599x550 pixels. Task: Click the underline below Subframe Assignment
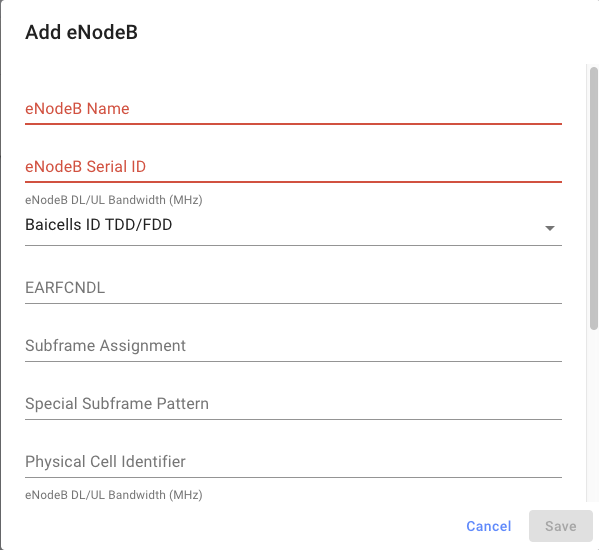[x=293, y=361]
